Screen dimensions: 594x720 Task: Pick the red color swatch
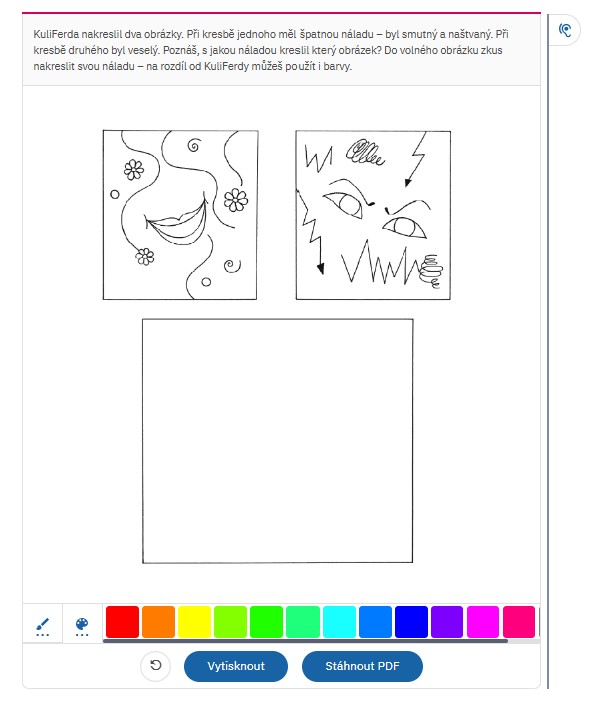coord(122,622)
